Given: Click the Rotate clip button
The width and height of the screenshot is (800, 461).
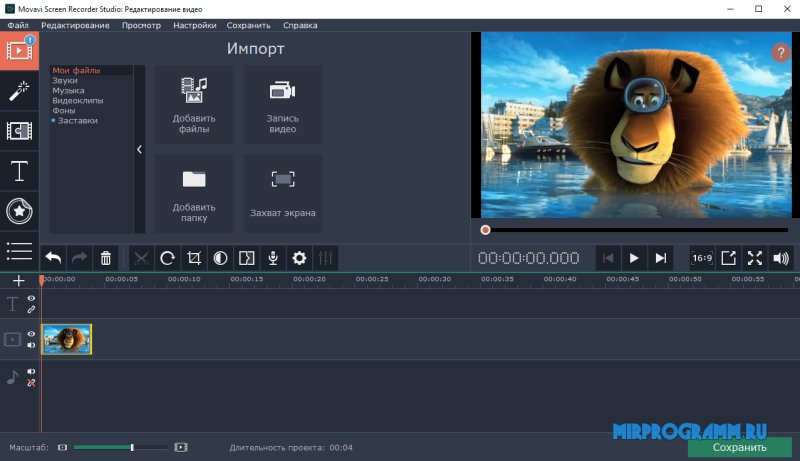Looking at the screenshot, I should [x=168, y=258].
